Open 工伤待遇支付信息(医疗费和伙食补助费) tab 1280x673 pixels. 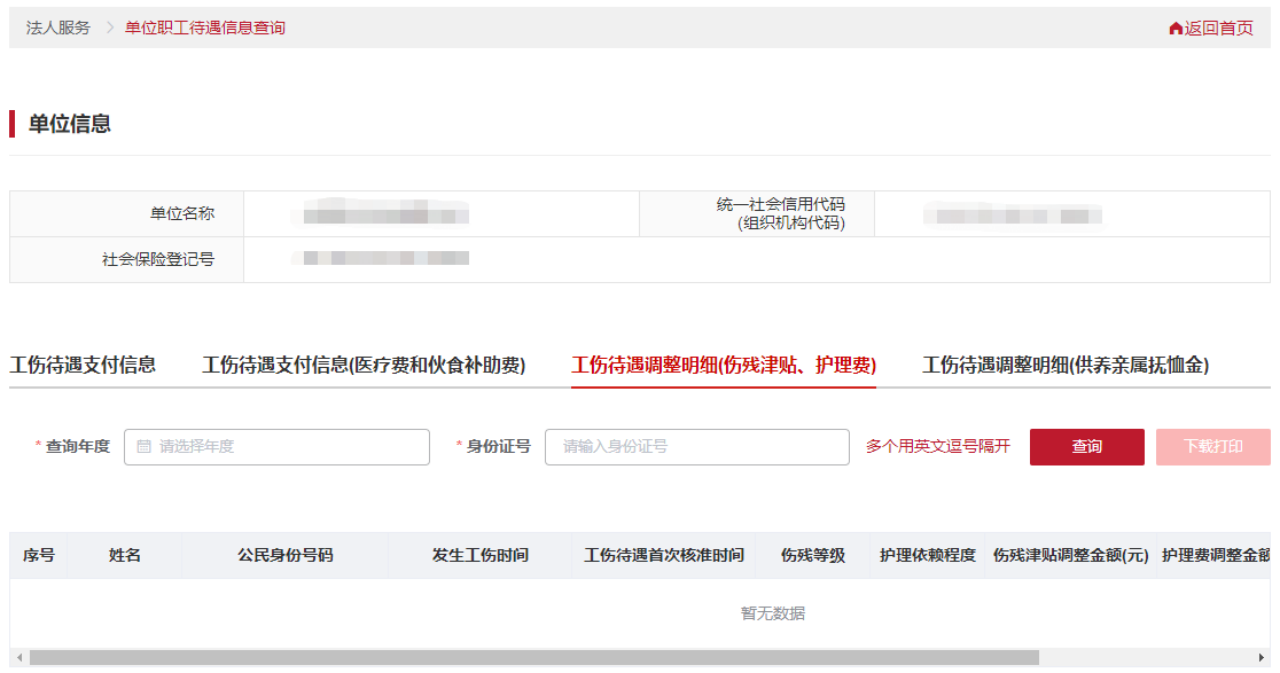tap(364, 365)
